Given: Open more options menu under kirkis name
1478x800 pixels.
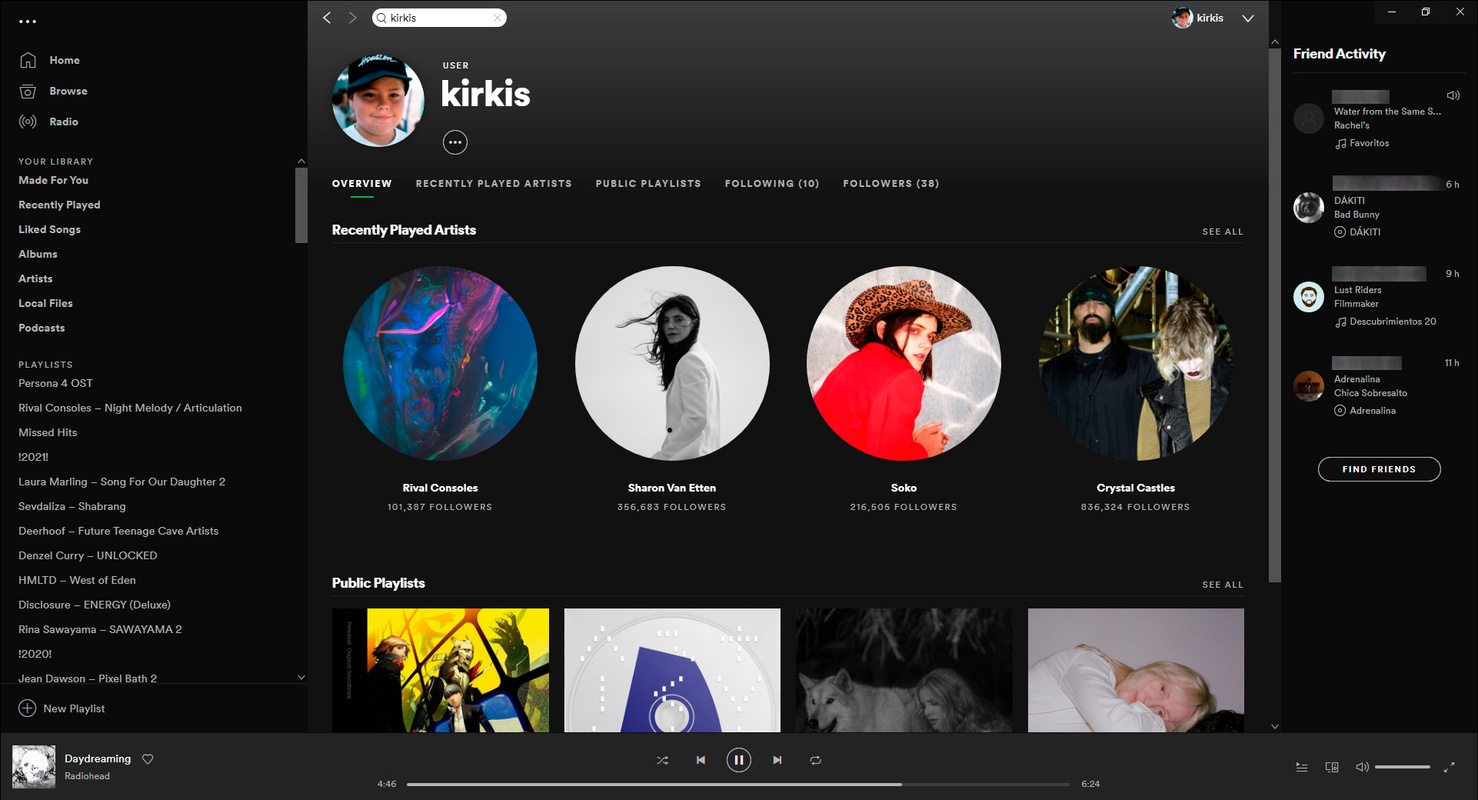Looking at the screenshot, I should point(455,143).
